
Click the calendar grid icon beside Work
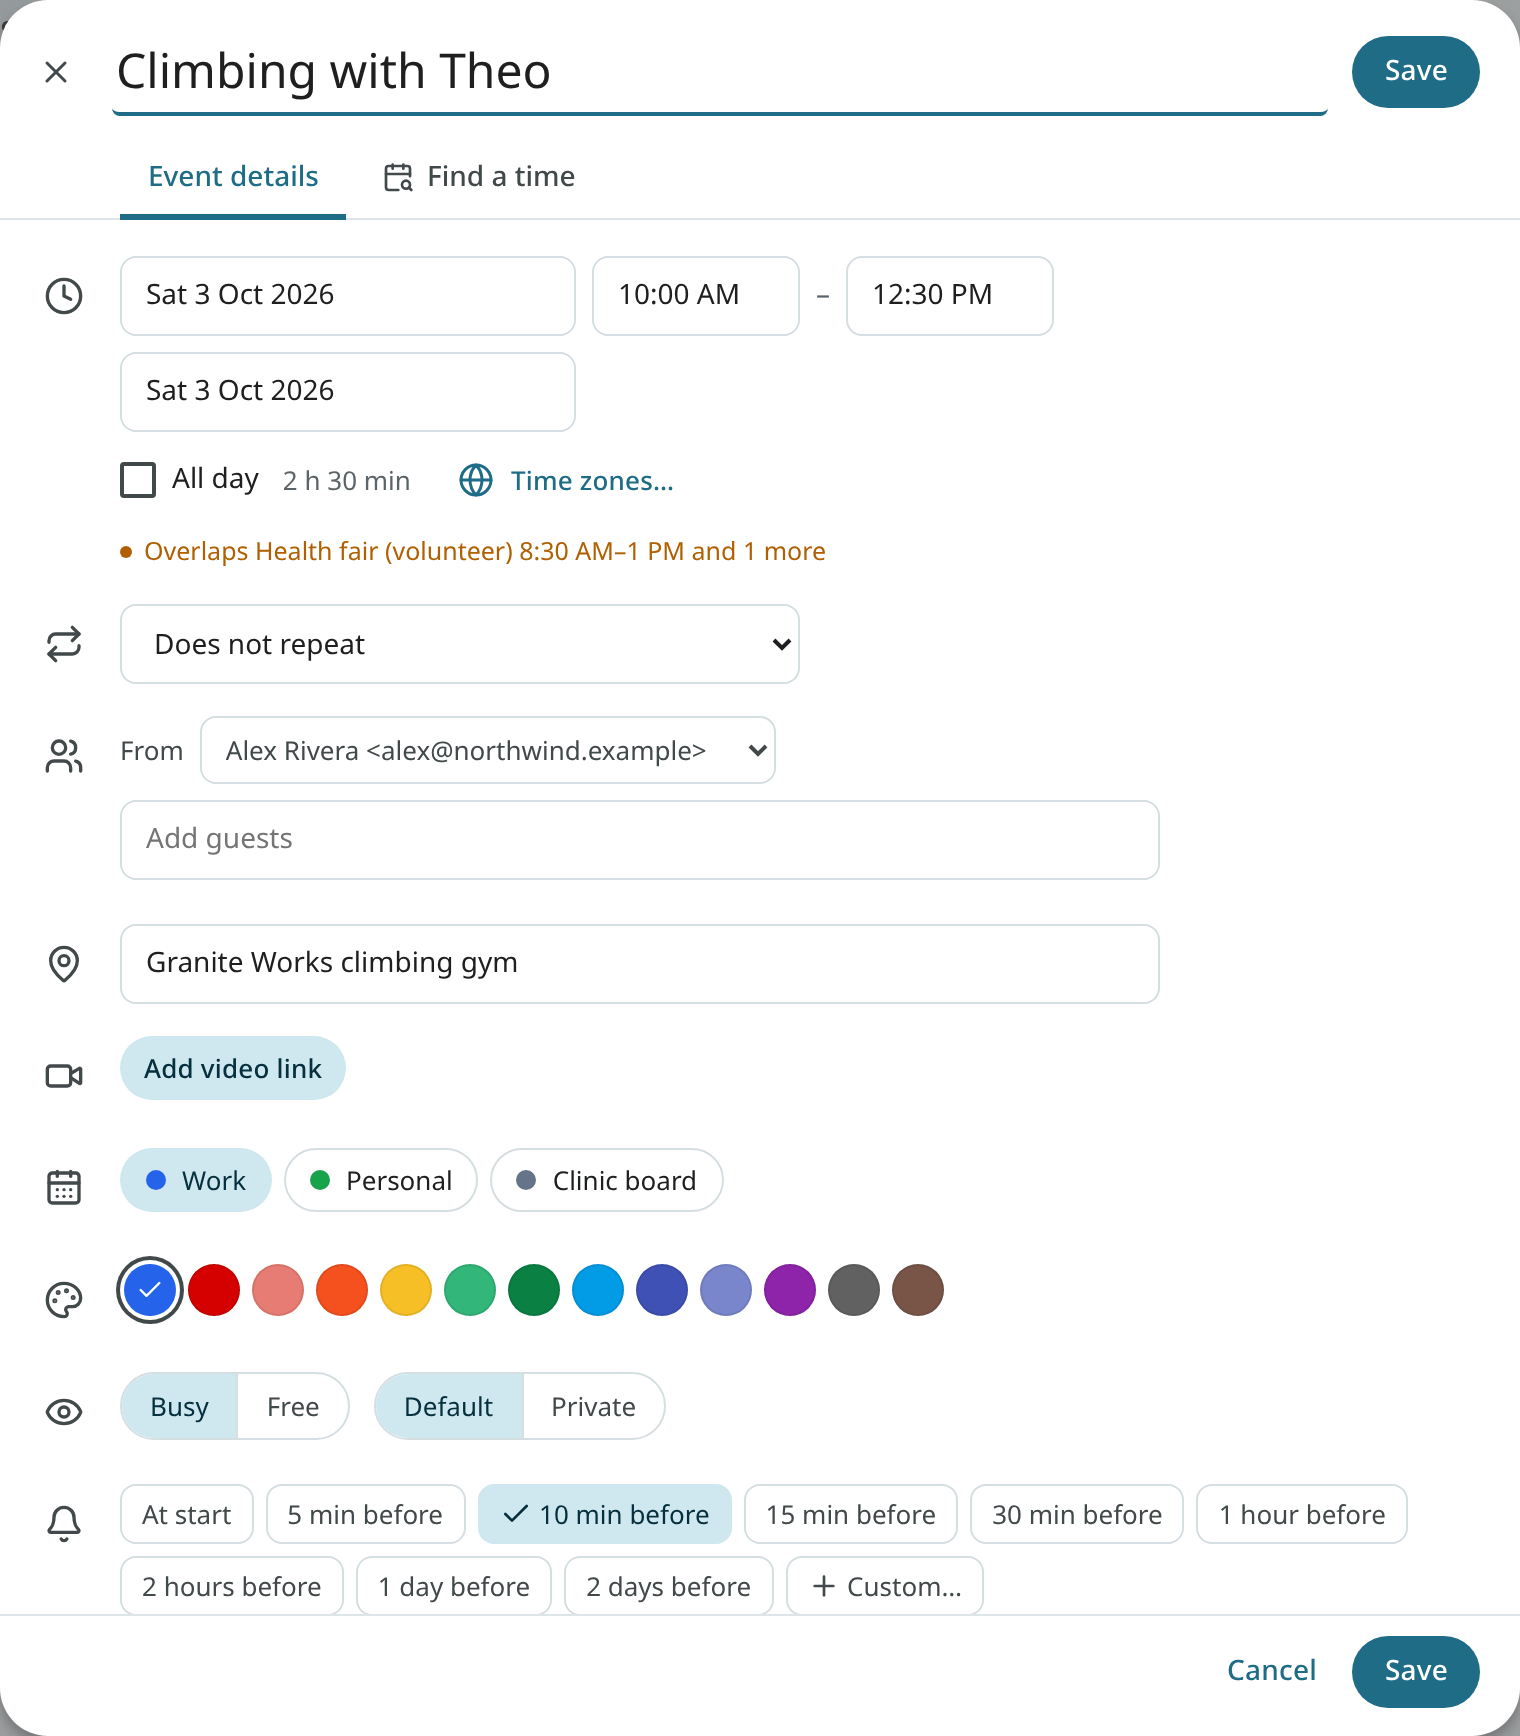tap(64, 1188)
